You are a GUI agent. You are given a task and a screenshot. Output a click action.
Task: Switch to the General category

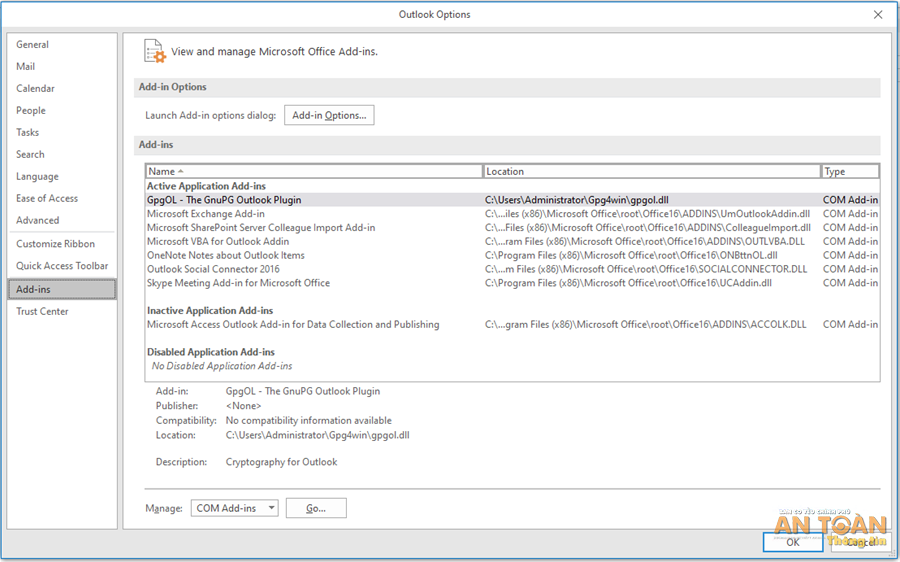[33, 45]
